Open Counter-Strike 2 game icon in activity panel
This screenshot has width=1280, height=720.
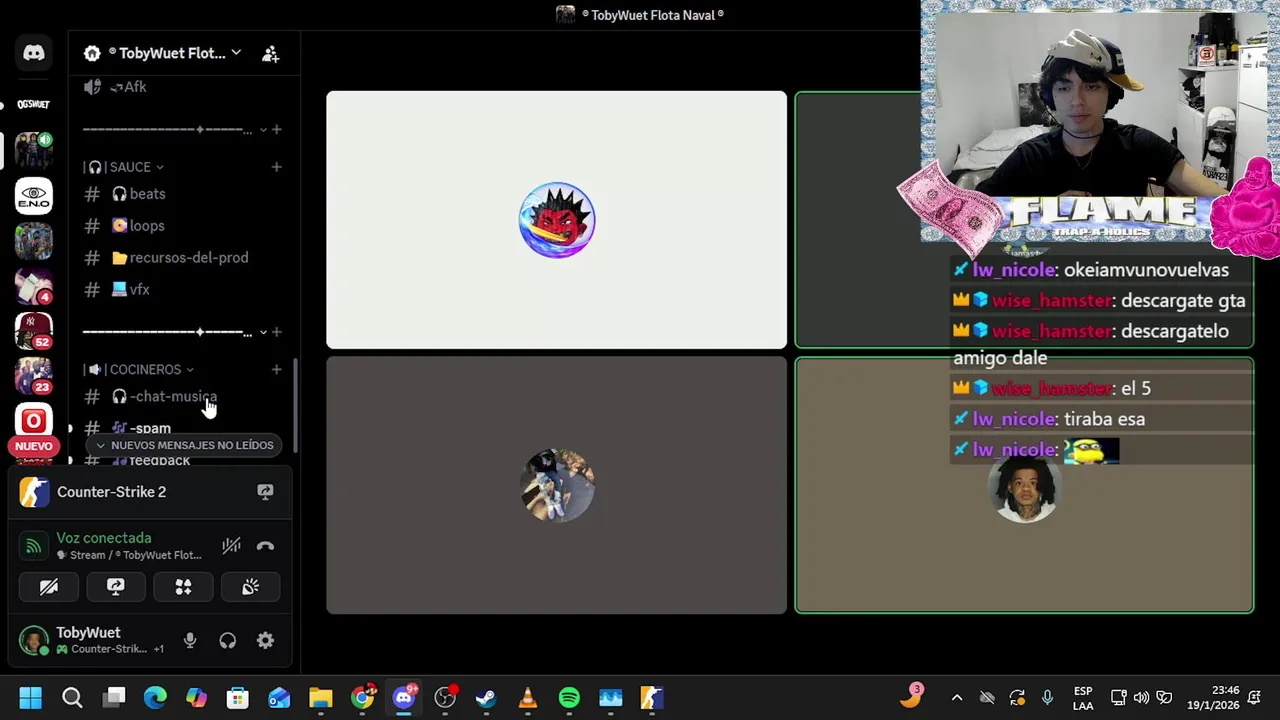(34, 492)
